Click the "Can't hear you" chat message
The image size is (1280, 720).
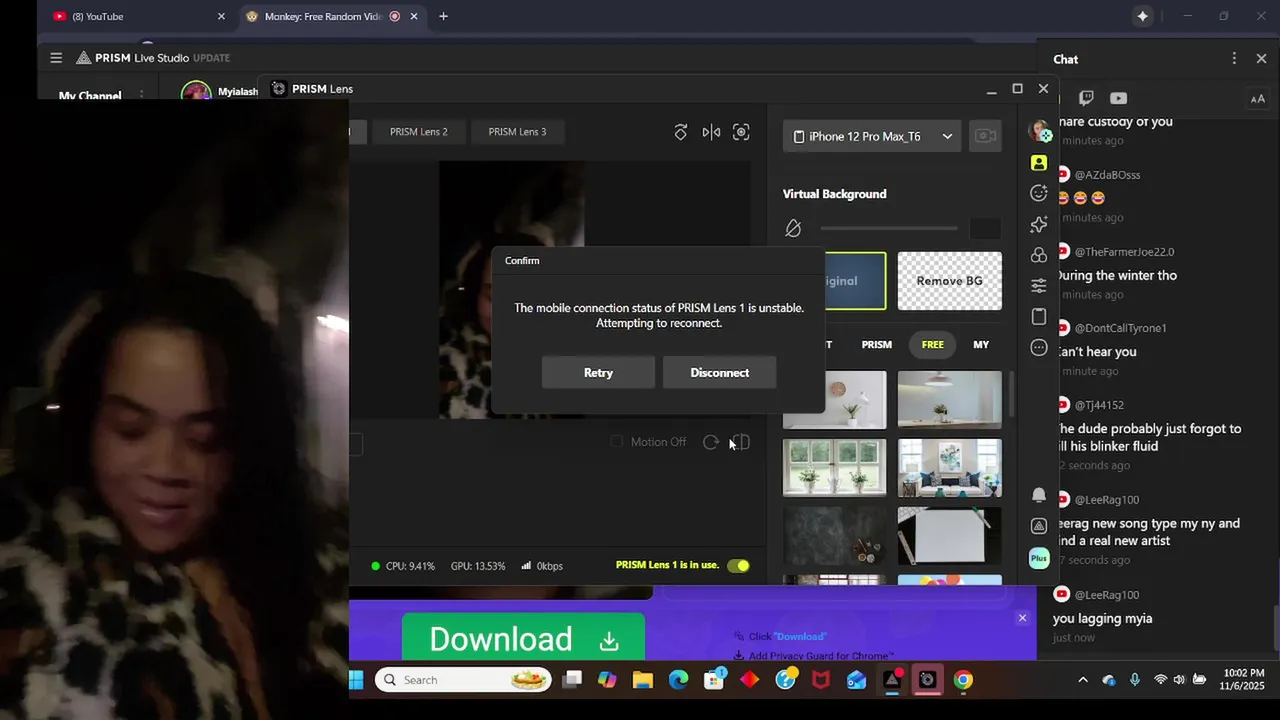click(1096, 352)
